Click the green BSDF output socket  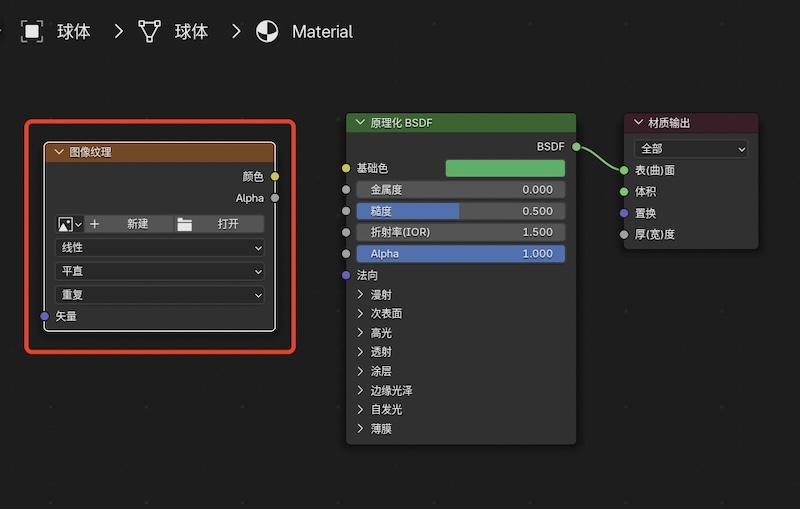(x=577, y=147)
